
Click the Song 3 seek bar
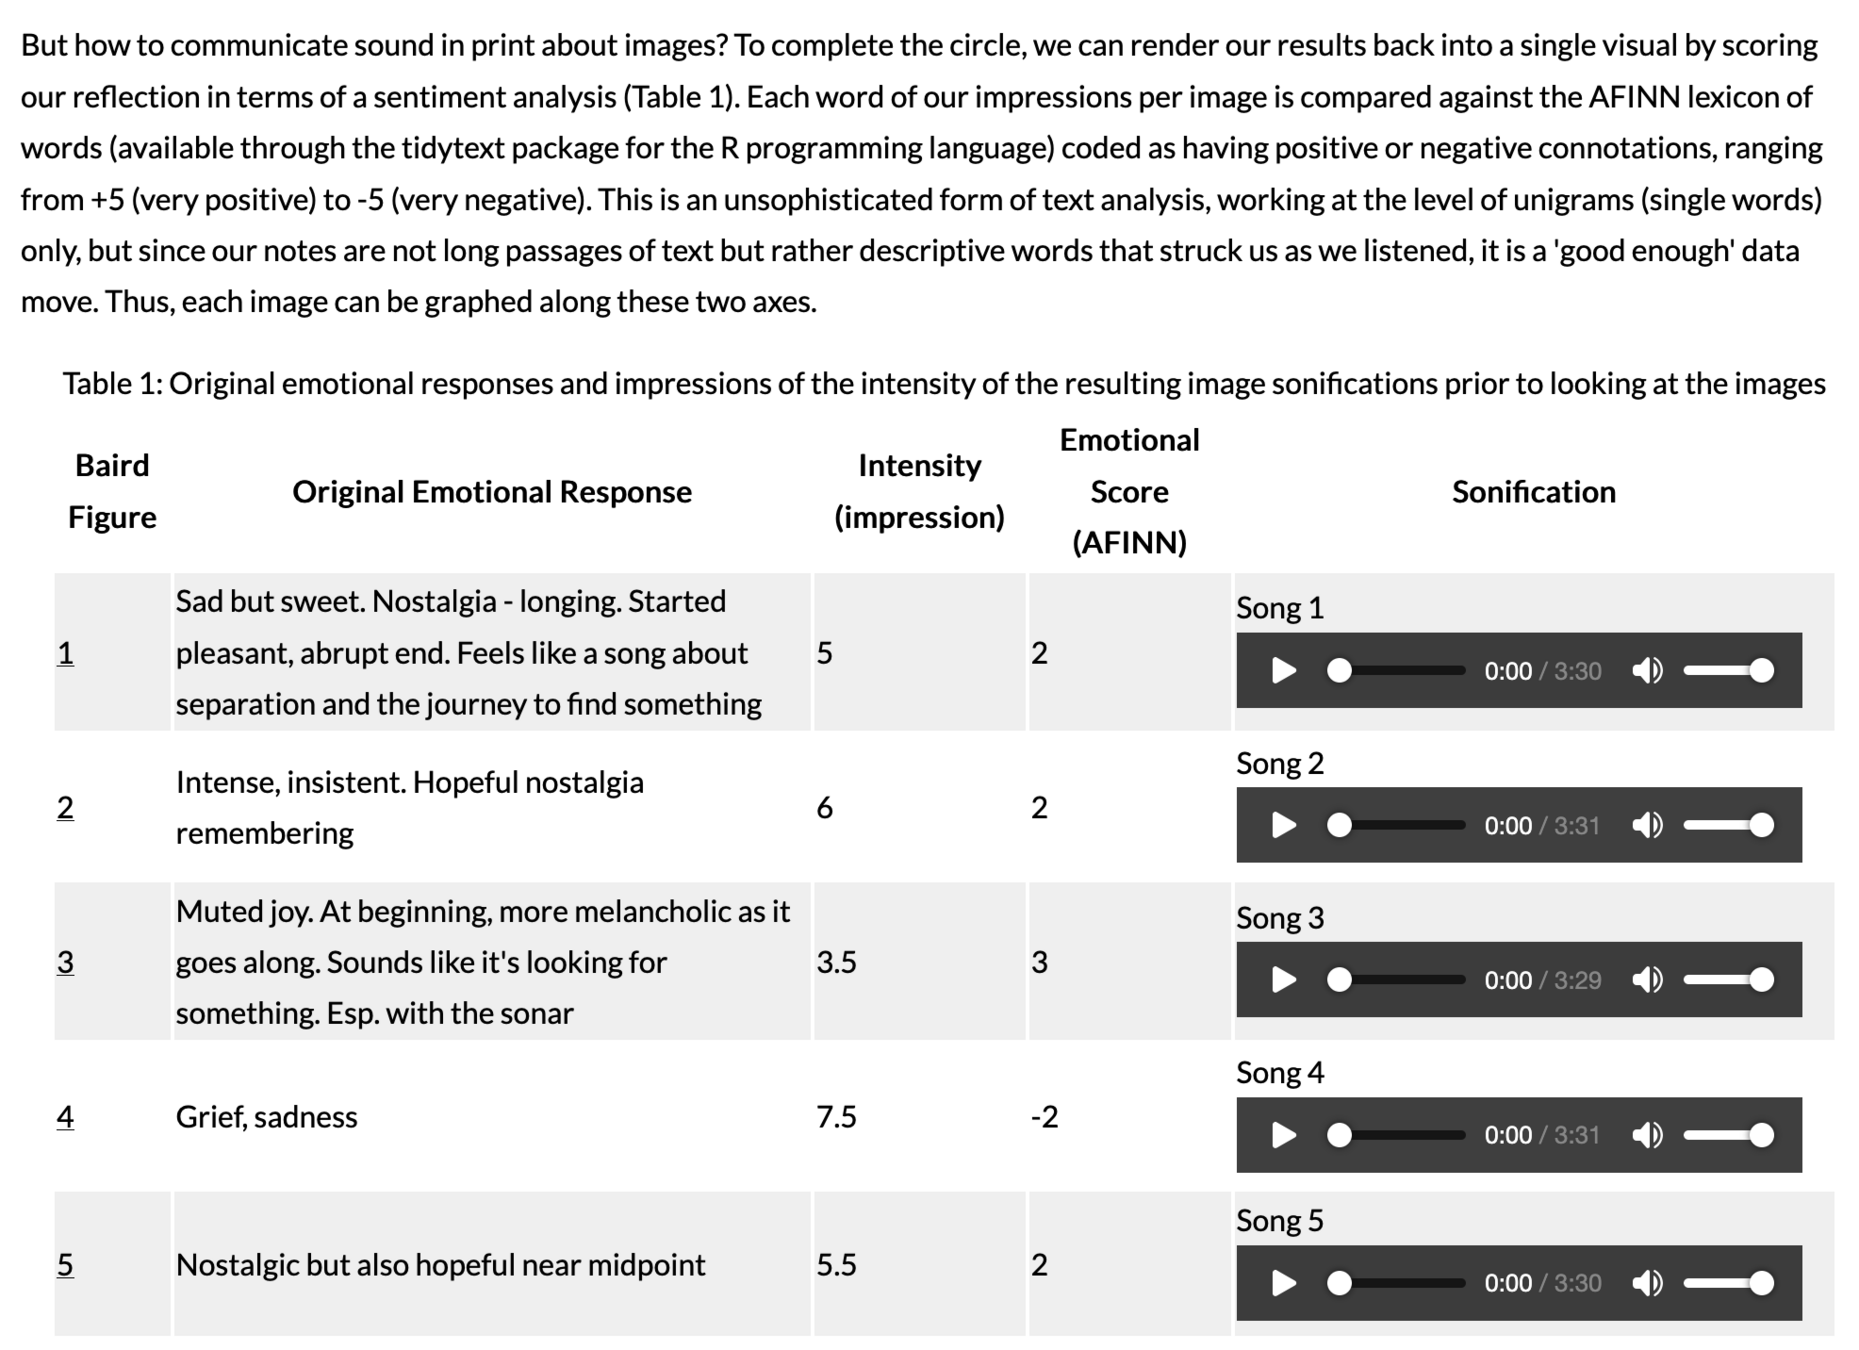pyautogui.click(x=1396, y=980)
